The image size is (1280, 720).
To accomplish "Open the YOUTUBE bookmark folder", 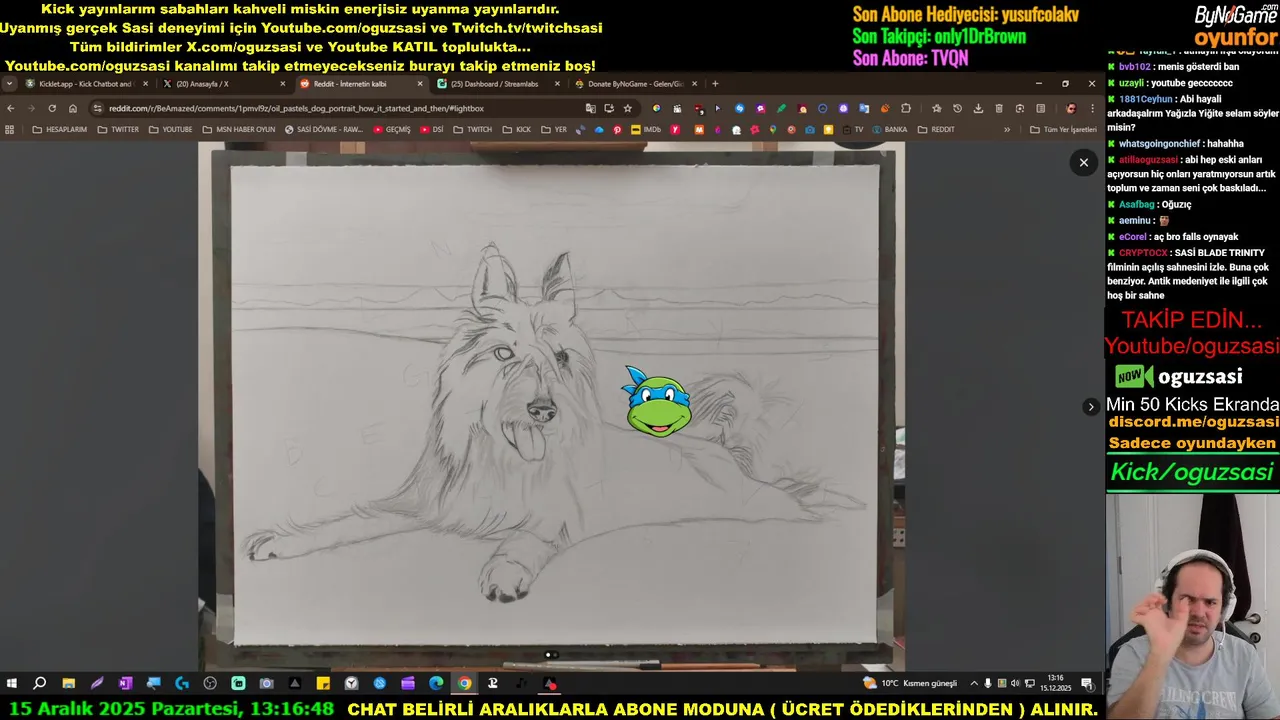I will point(170,129).
